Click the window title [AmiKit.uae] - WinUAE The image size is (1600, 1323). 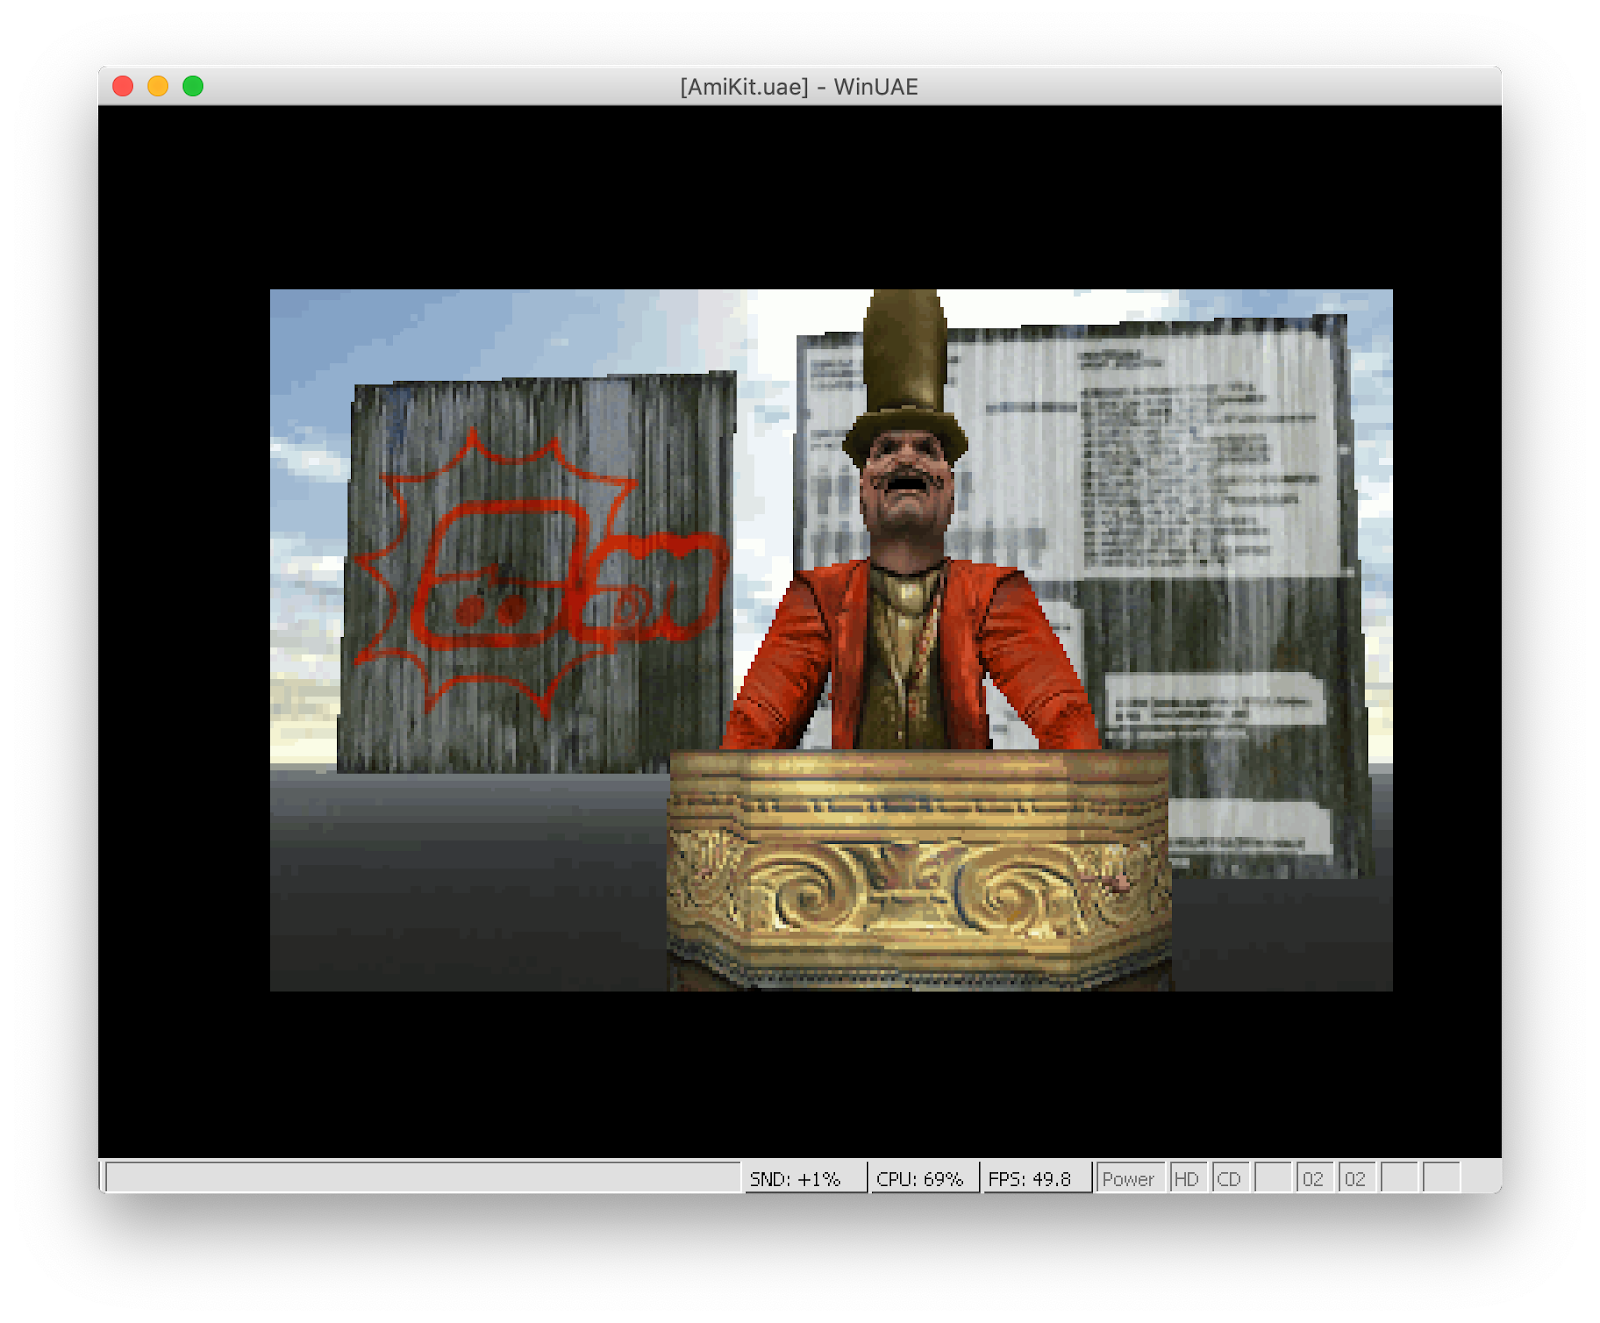(799, 87)
